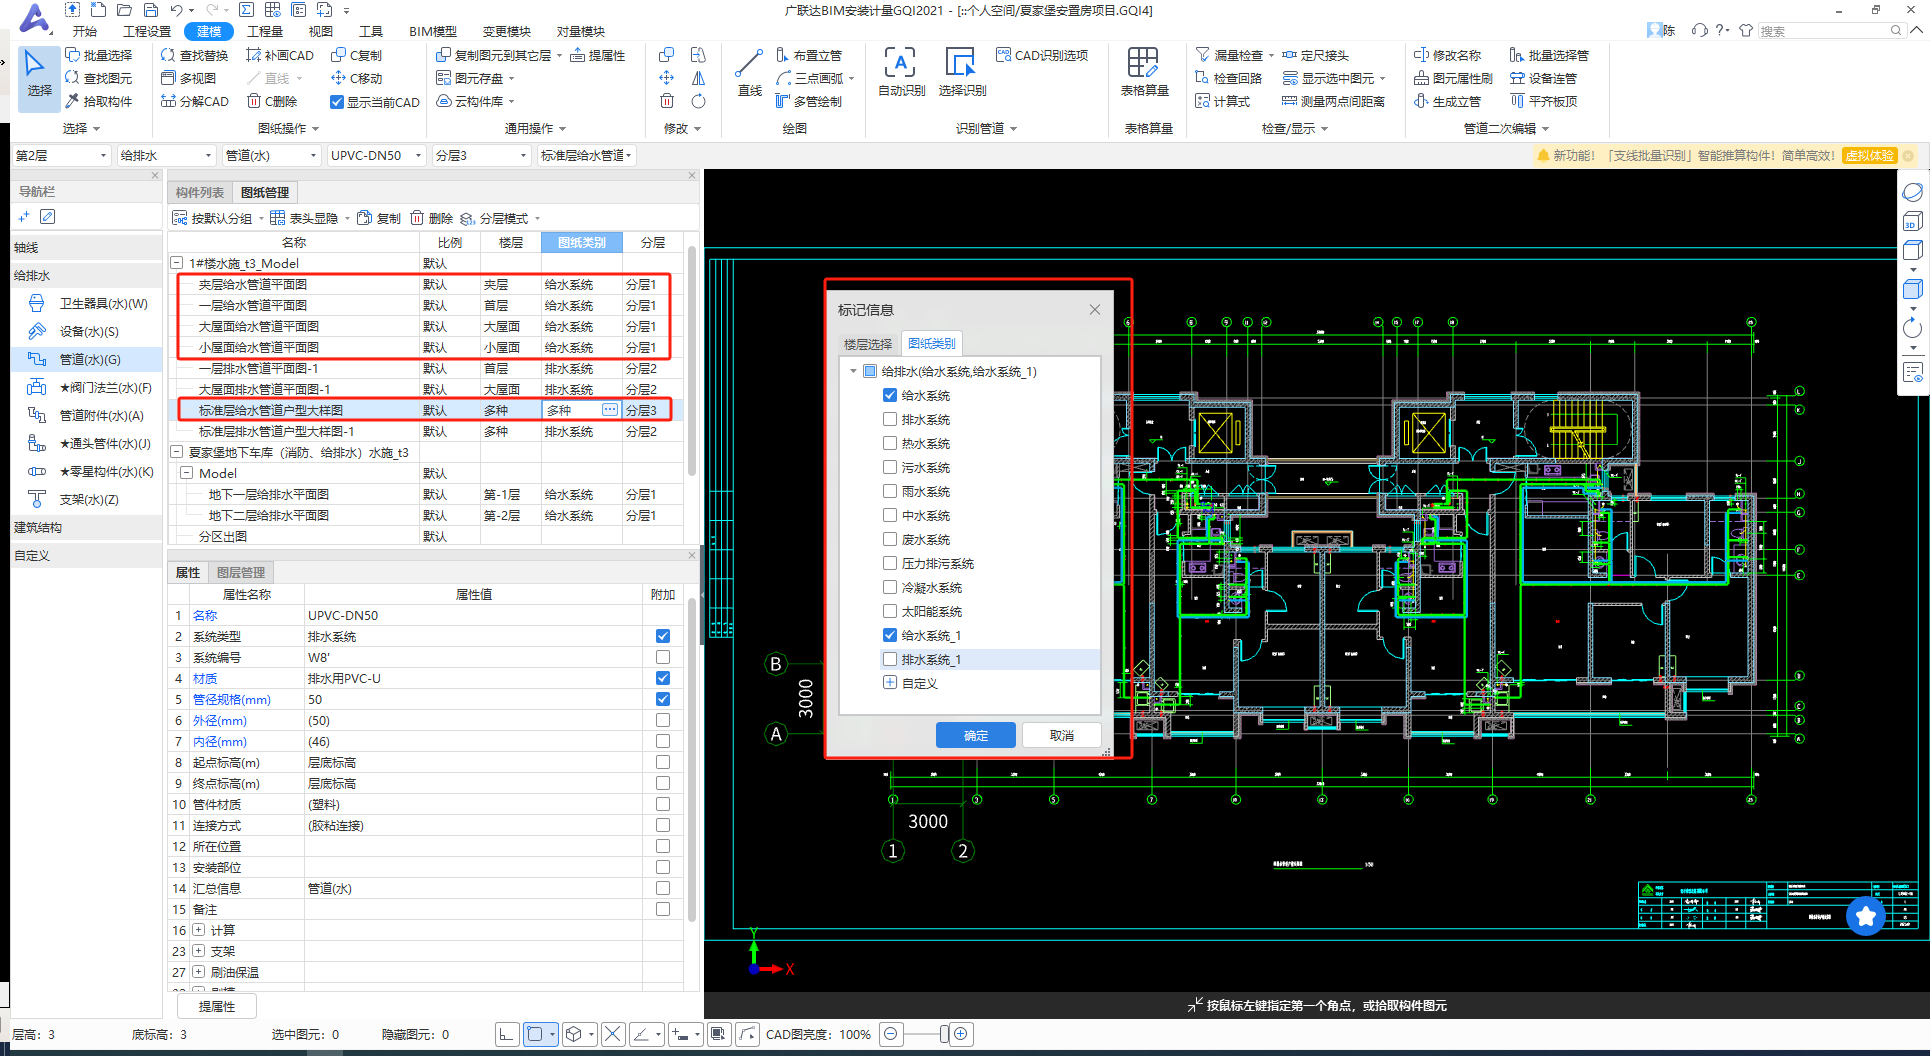
Task: Open the BIM模型 ribbon tab
Action: tap(433, 31)
